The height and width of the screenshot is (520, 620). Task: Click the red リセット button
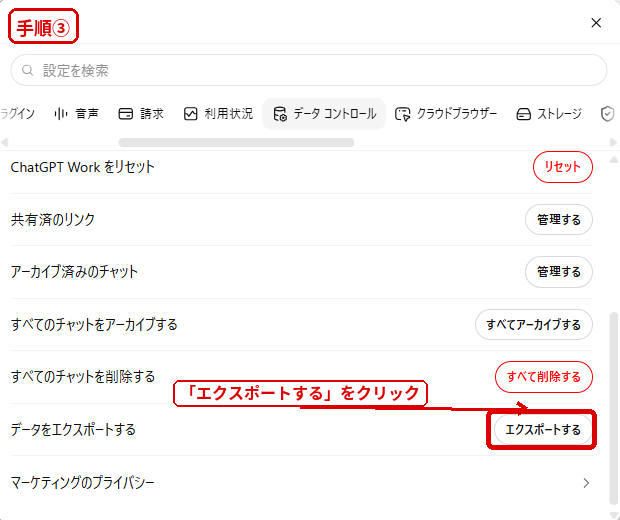(x=563, y=167)
